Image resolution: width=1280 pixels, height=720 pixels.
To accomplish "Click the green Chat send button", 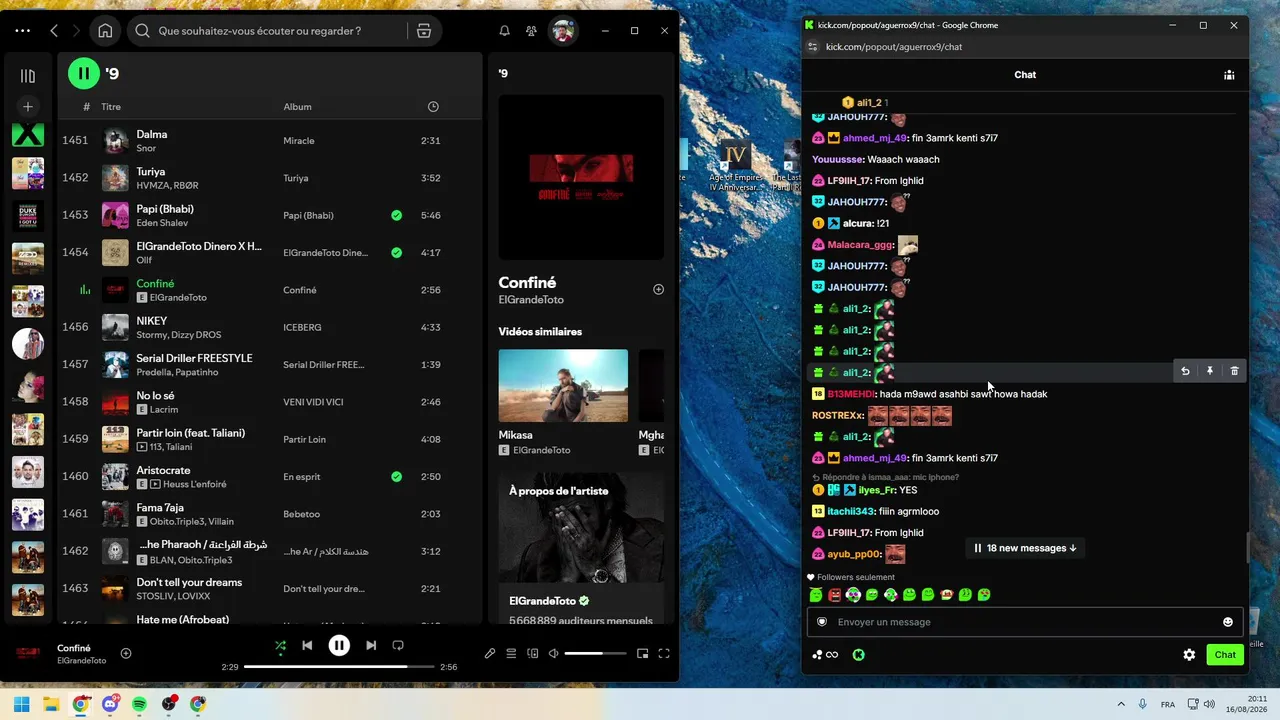I will click(1225, 655).
